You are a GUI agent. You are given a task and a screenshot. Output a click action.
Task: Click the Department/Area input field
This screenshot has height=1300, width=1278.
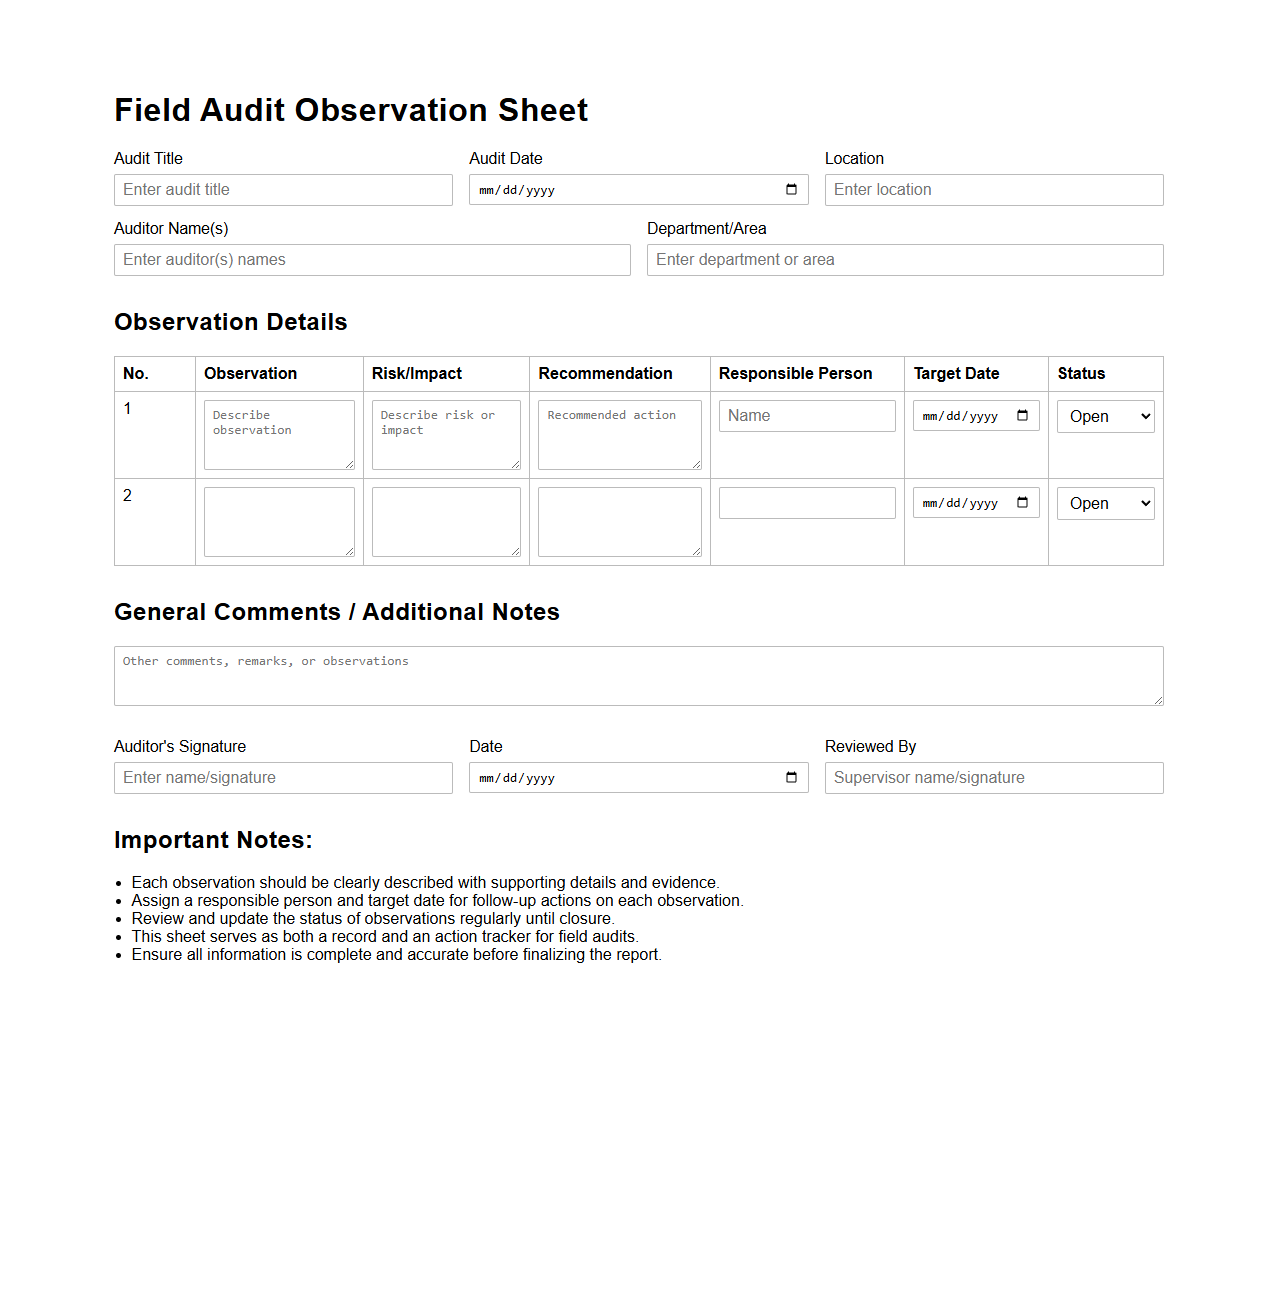point(904,260)
